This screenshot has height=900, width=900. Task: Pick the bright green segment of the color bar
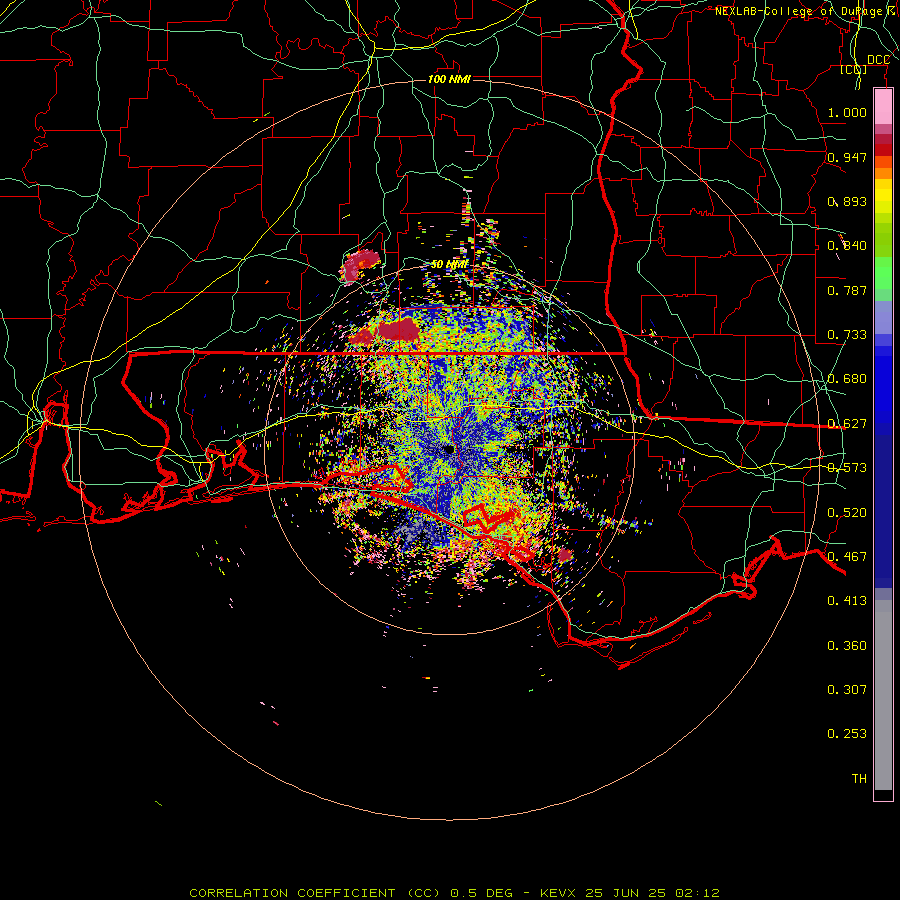pyautogui.click(x=883, y=273)
